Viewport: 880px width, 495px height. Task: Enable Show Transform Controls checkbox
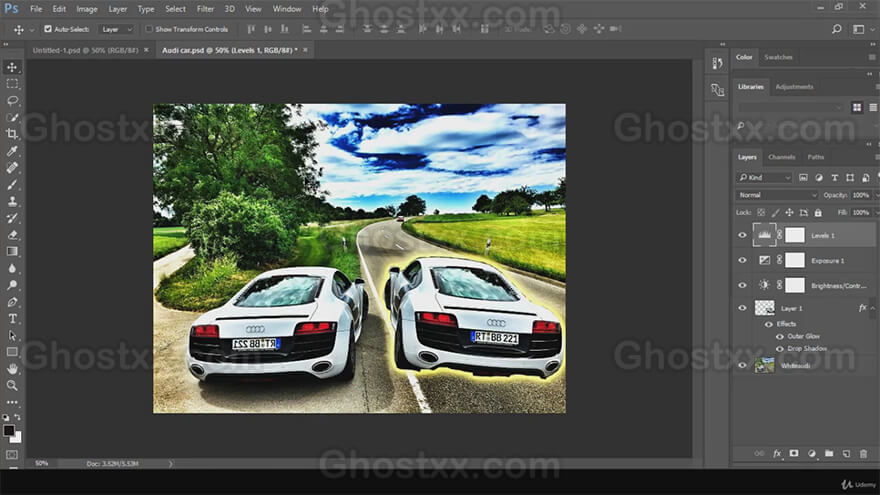point(149,29)
